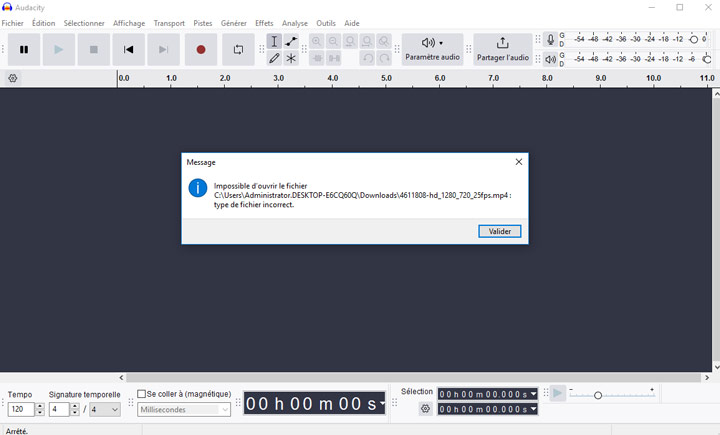This screenshot has height=435, width=720.
Task: Open the Pistes menu
Action: 202,23
